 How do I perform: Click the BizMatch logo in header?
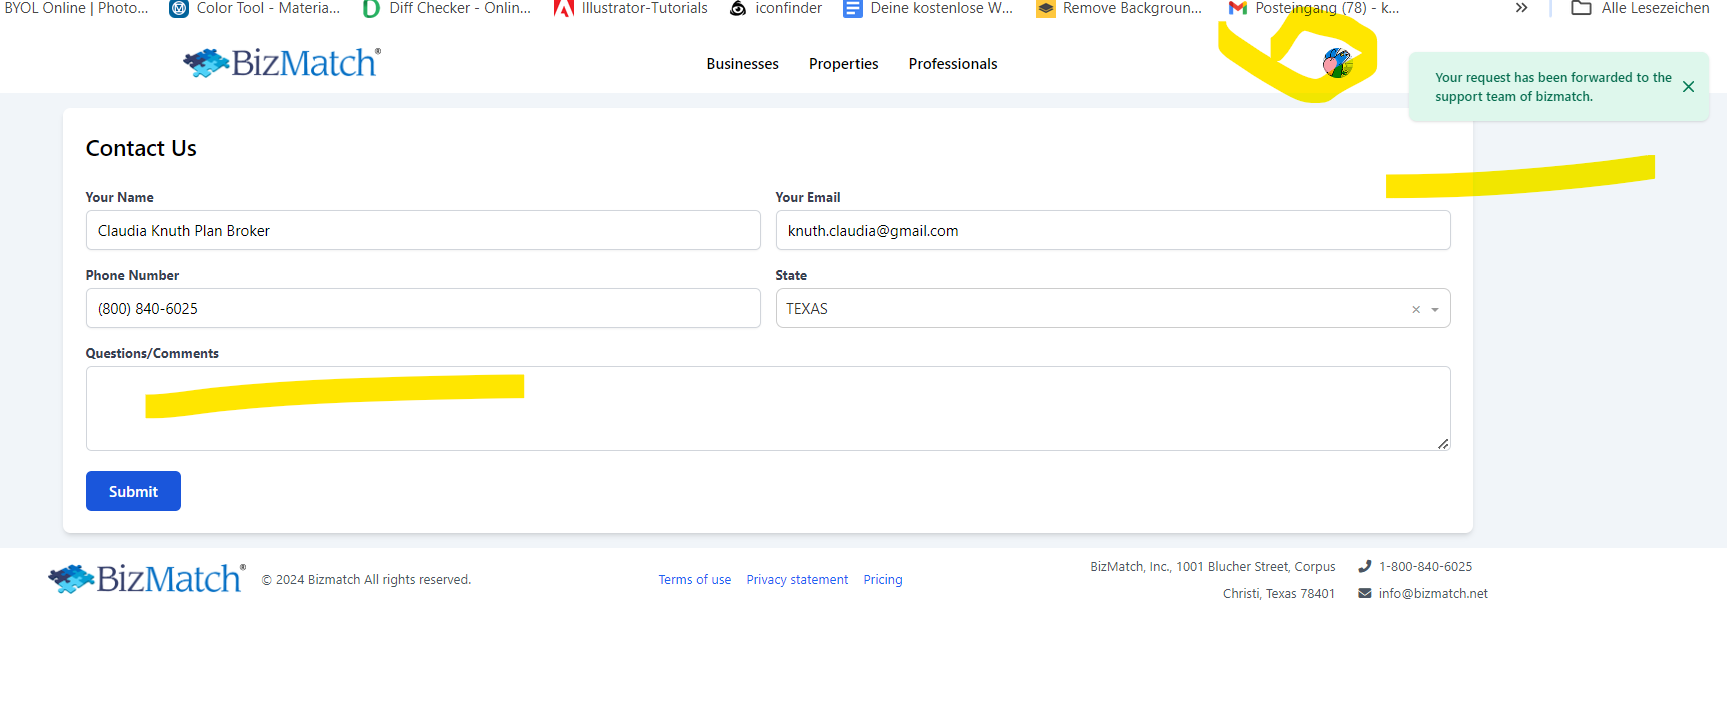pyautogui.click(x=281, y=63)
